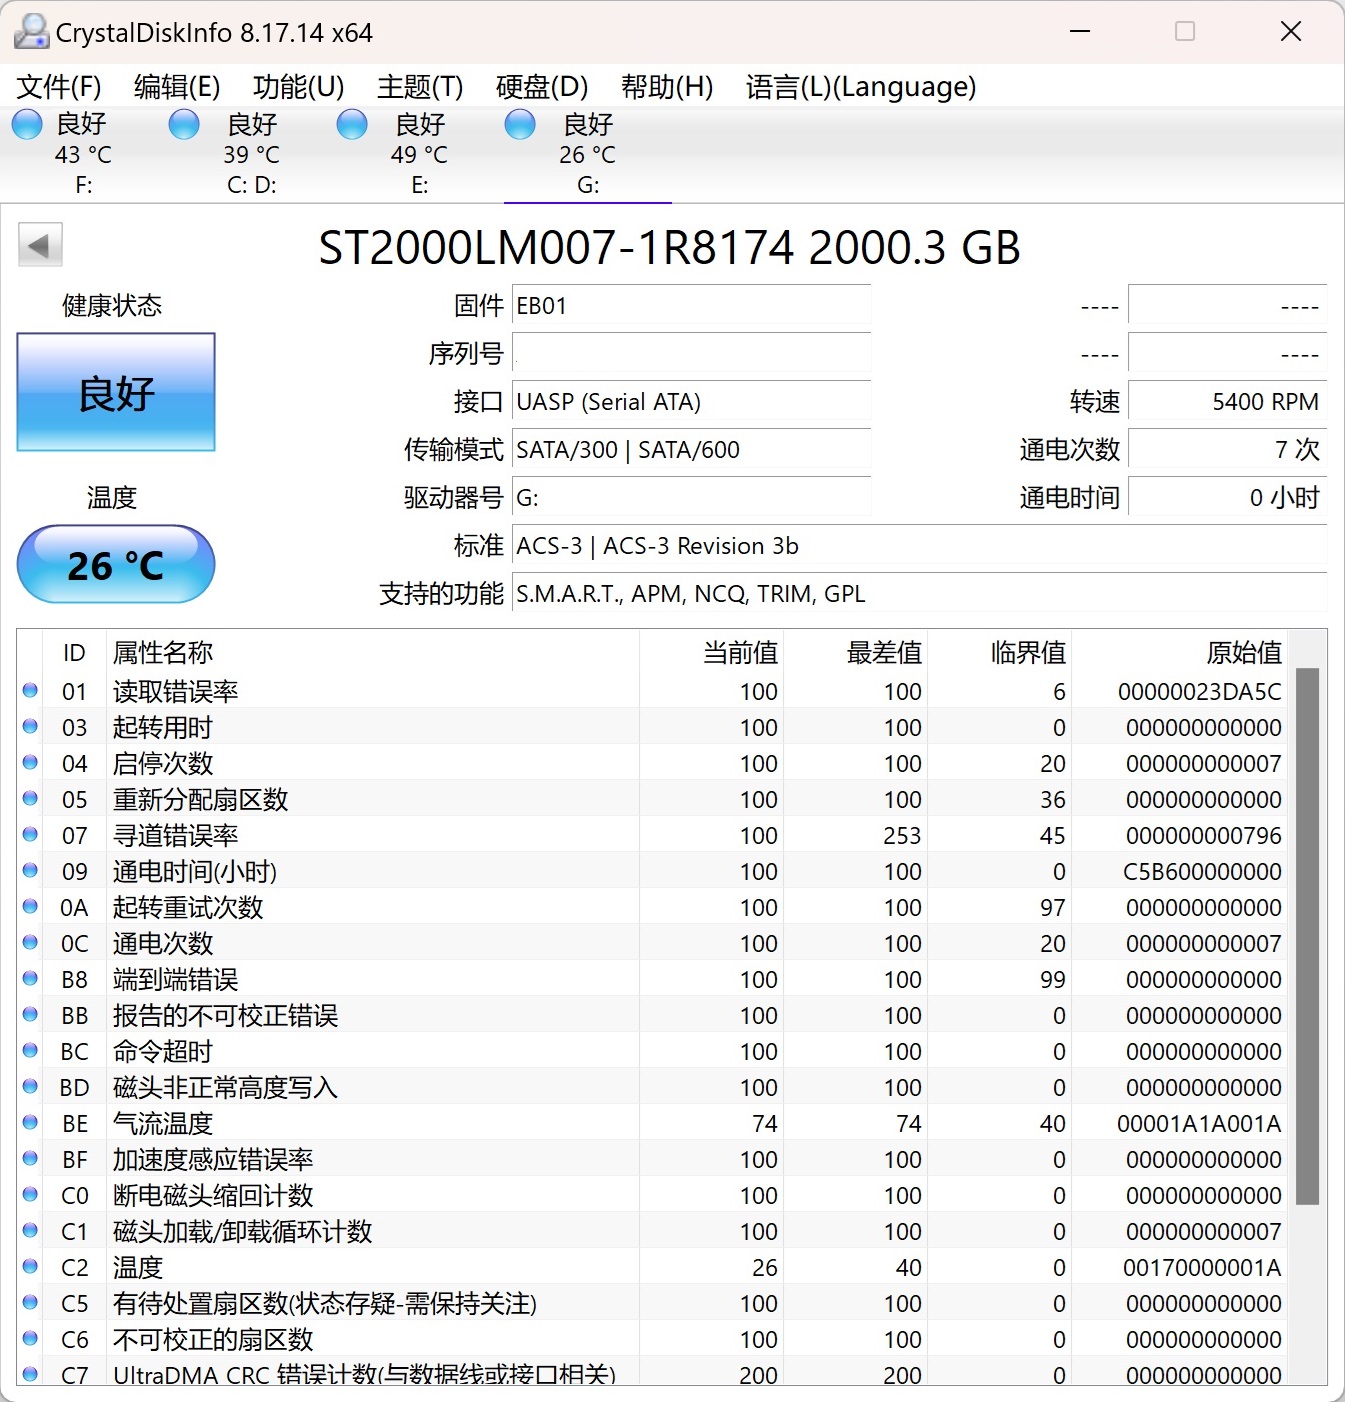The height and width of the screenshot is (1402, 1345).
Task: Click the empty serial number field
Action: 691,353
